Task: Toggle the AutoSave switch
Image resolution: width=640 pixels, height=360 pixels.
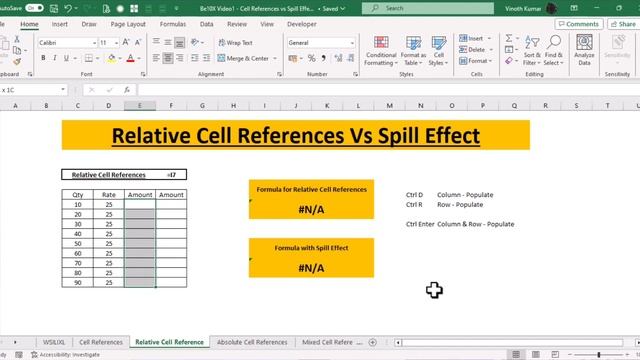Action: (34, 8)
